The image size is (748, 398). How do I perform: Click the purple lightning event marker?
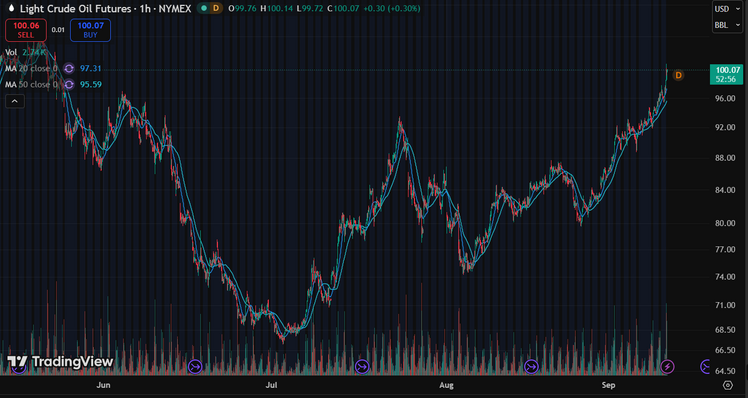pos(667,367)
